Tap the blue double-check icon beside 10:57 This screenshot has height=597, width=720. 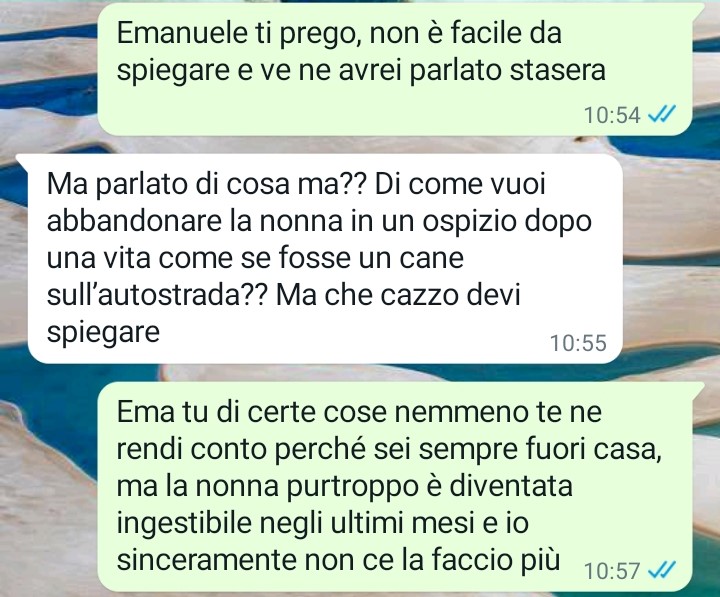[x=661, y=570]
